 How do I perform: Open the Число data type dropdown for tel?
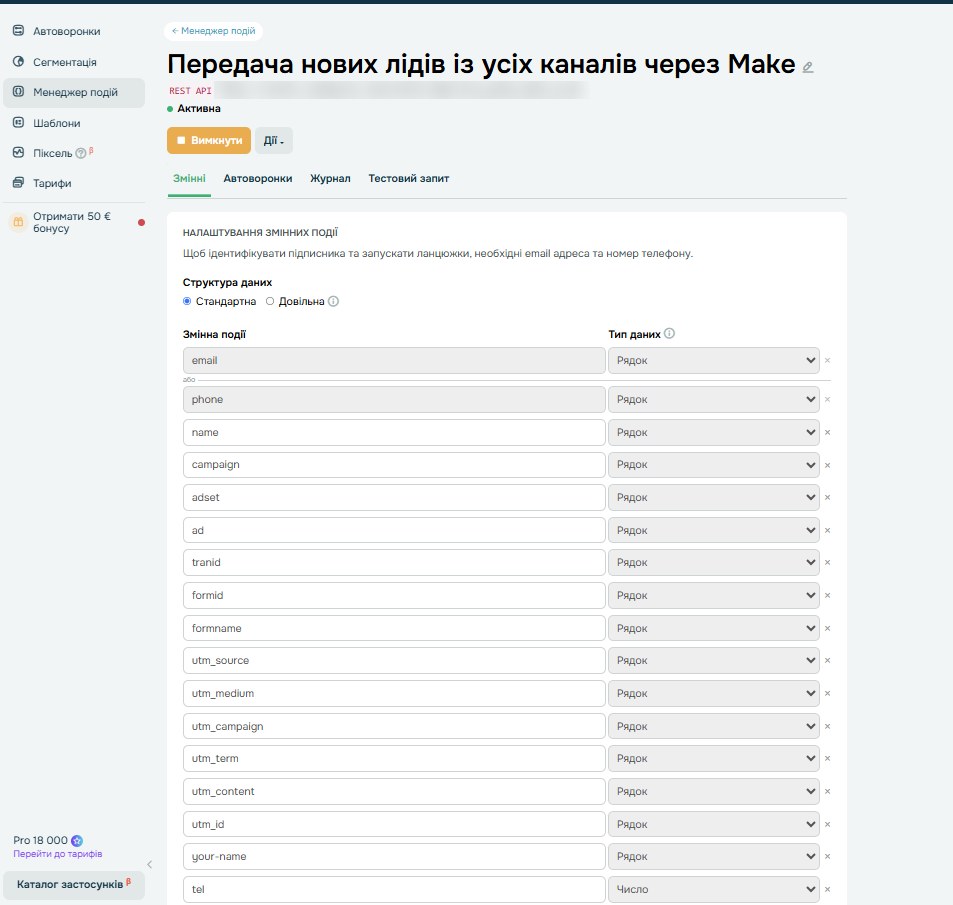714,889
